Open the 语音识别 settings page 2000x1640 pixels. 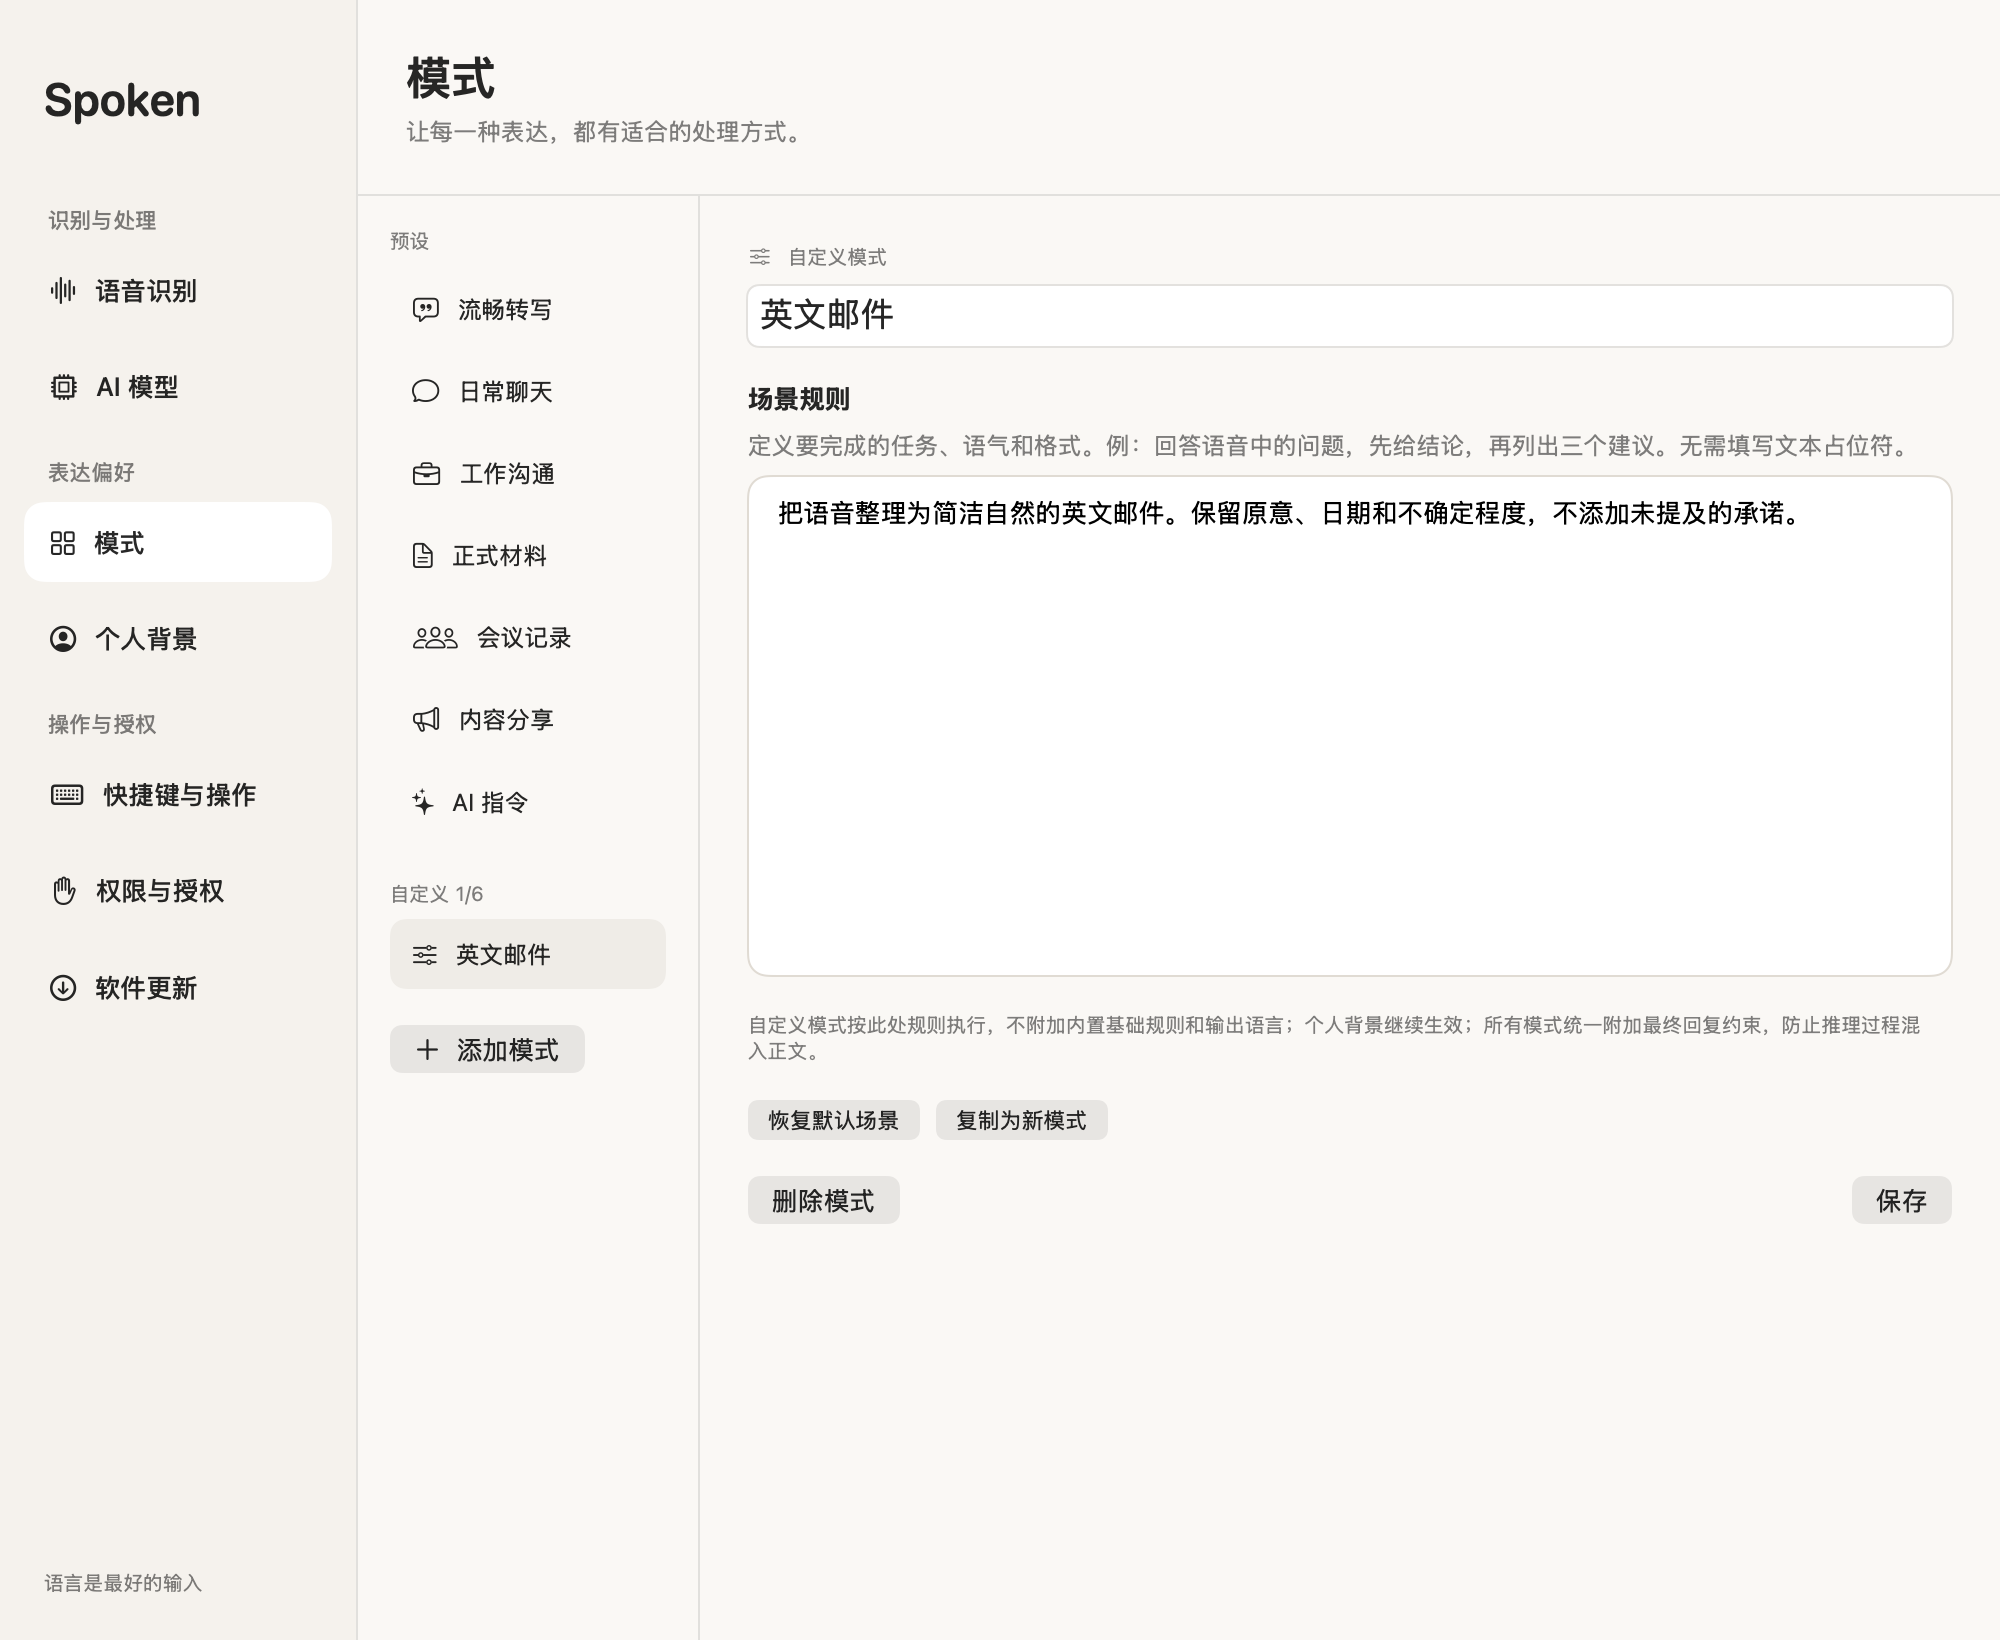pyautogui.click(x=178, y=291)
